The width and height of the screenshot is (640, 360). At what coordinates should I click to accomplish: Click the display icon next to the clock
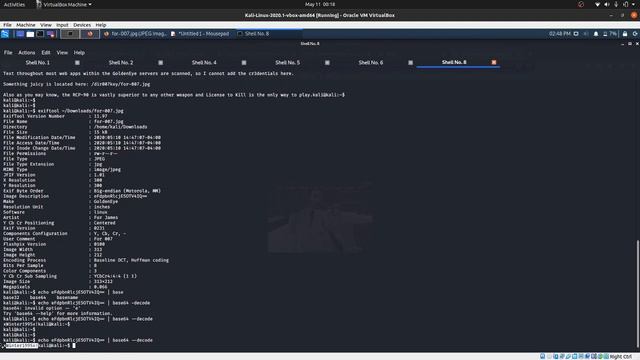576,34
